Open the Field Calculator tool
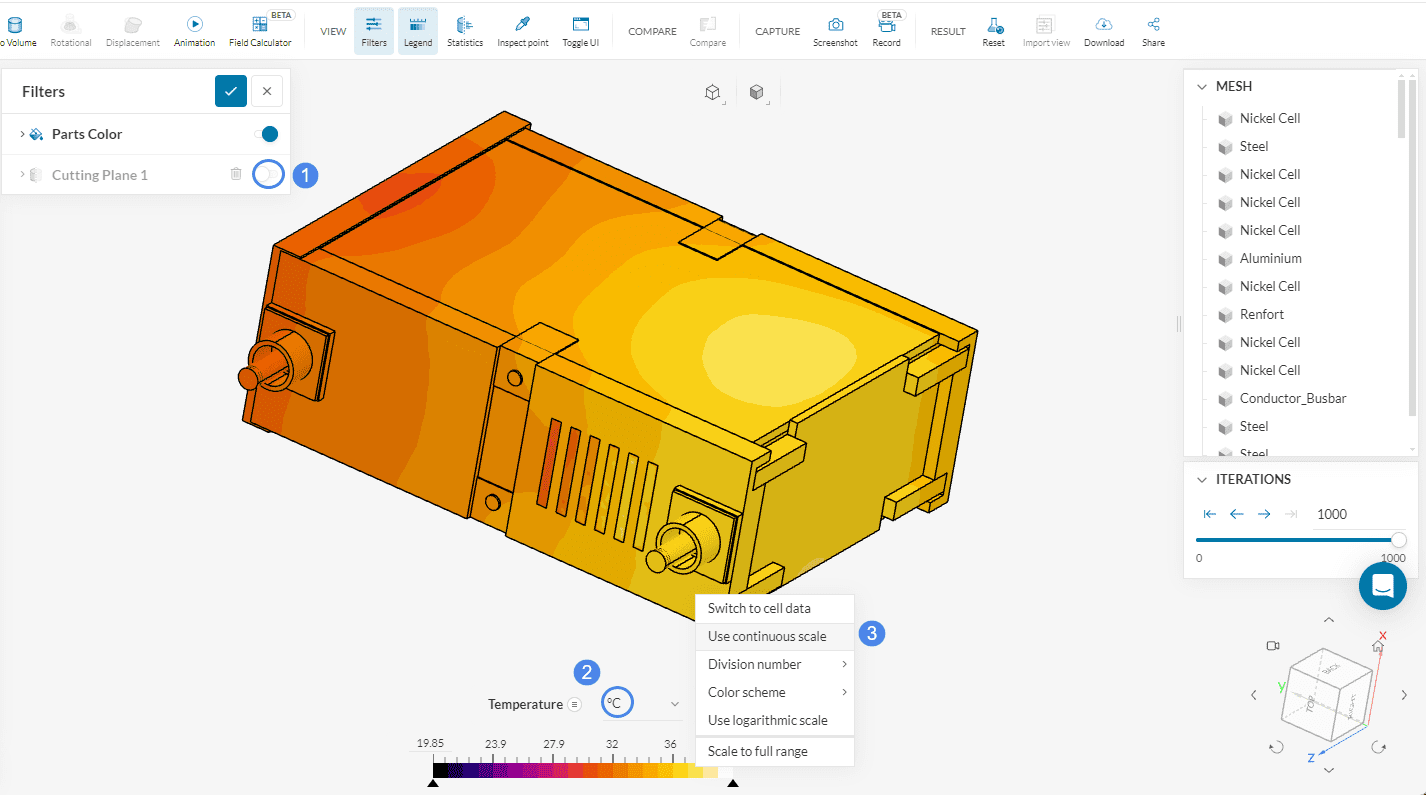Viewport: 1426px width, 795px height. [x=260, y=30]
